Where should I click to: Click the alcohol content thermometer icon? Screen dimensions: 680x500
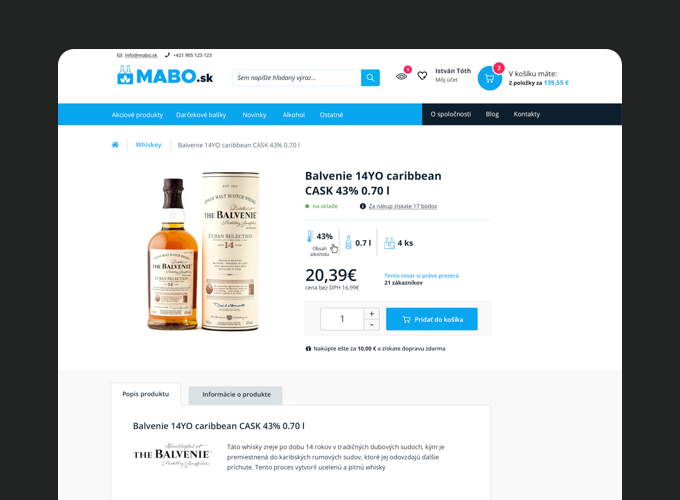[x=310, y=236]
